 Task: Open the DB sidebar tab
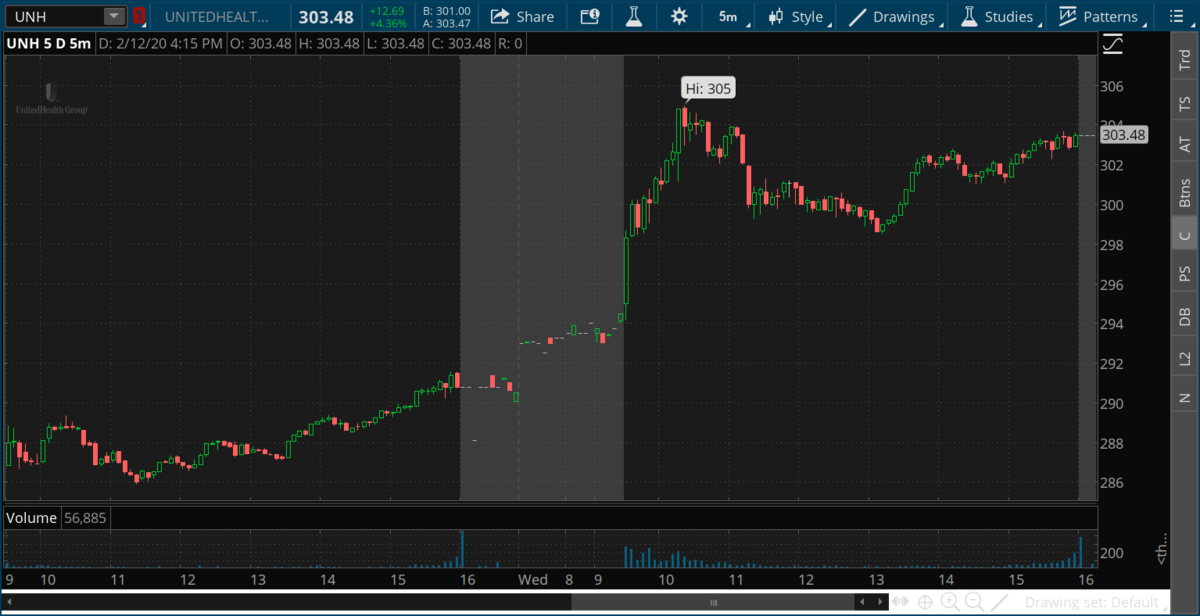coord(1185,317)
